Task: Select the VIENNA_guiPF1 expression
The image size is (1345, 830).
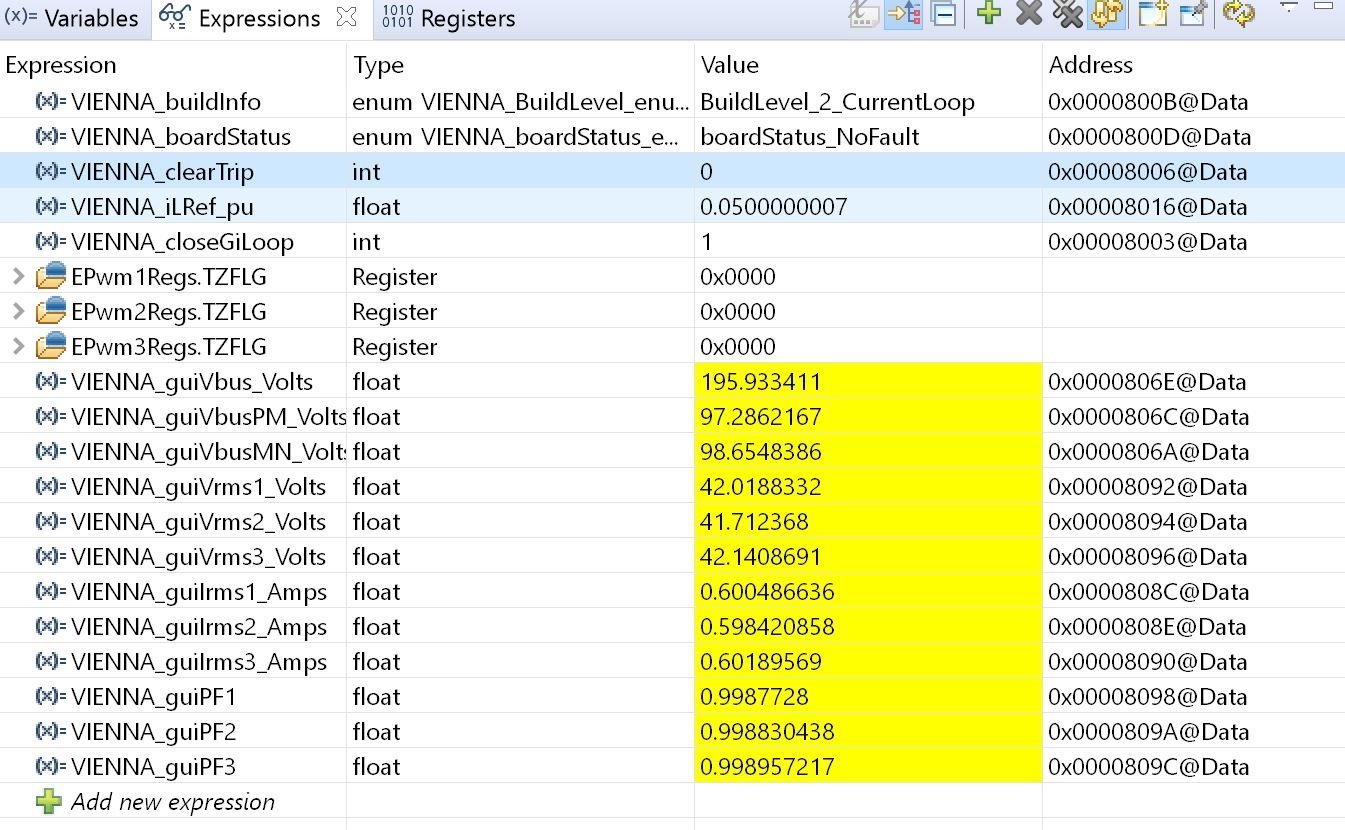Action: point(154,697)
